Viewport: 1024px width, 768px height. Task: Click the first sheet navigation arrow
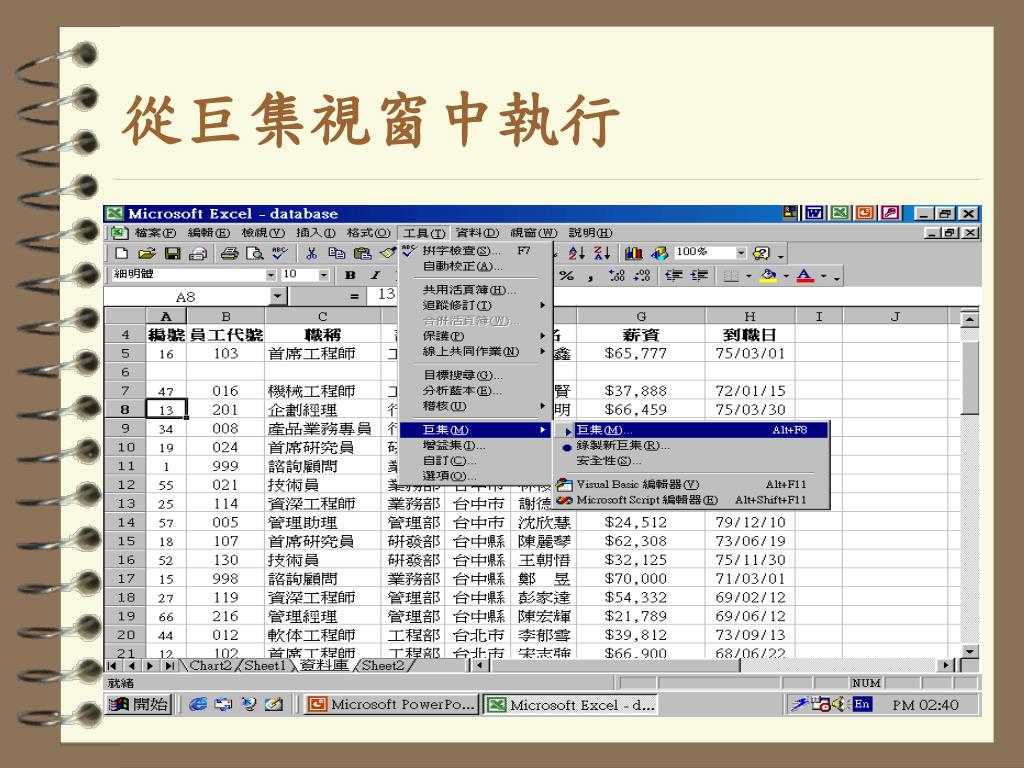(x=112, y=665)
